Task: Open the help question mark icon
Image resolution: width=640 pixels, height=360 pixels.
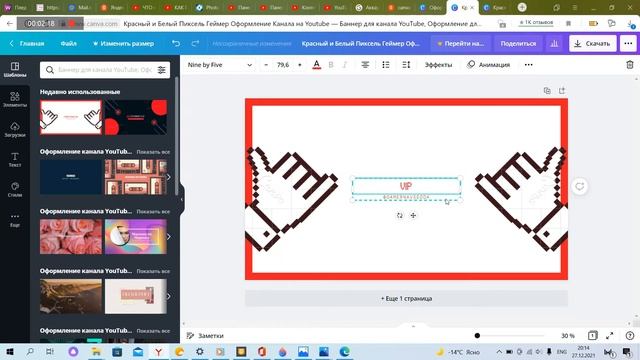Action: (x=629, y=336)
